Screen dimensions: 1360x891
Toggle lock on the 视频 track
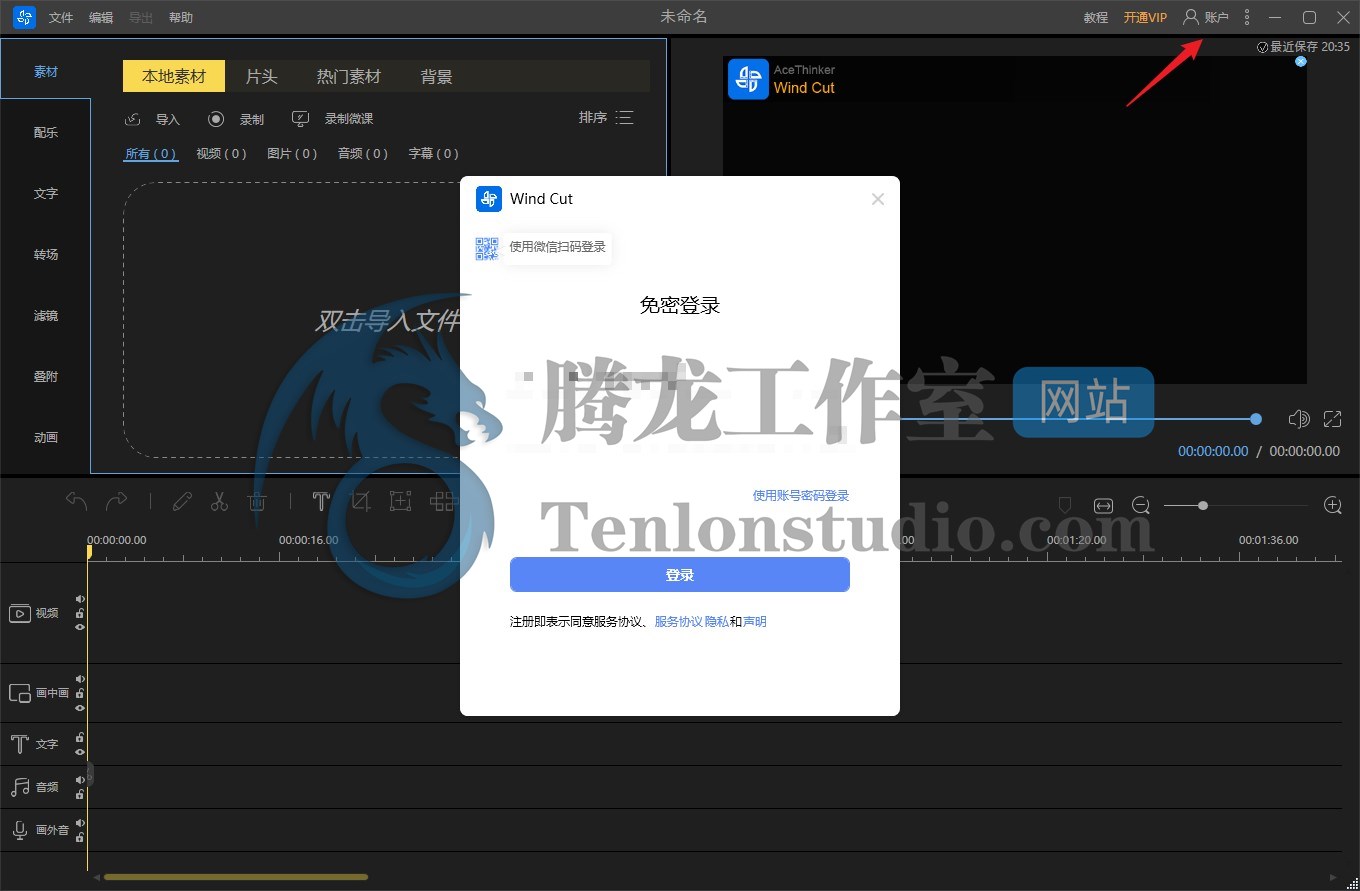[80, 613]
